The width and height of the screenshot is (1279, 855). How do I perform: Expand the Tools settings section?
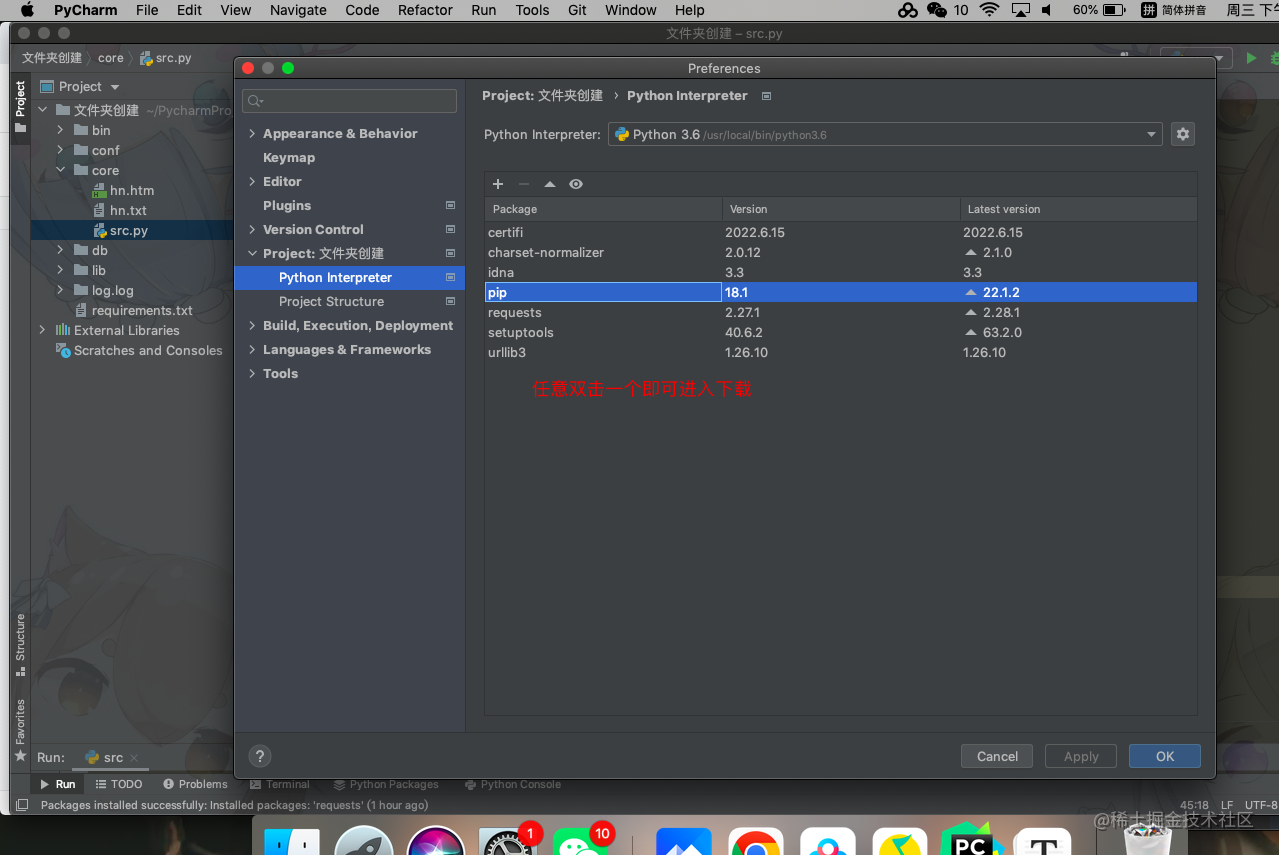point(252,373)
